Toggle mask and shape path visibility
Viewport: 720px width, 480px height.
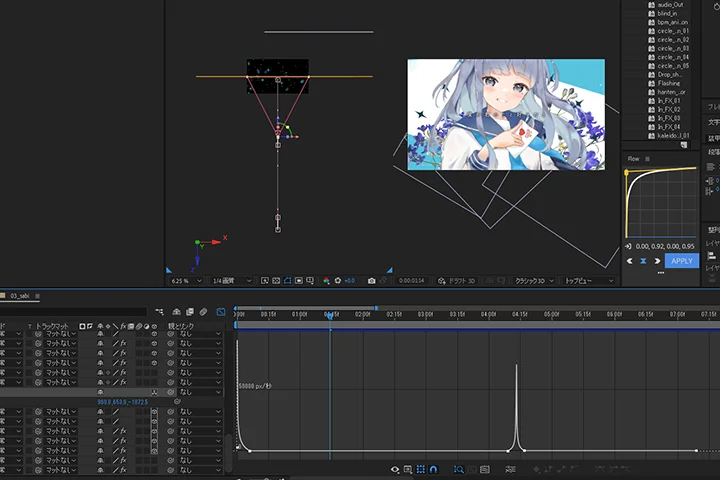tap(287, 281)
